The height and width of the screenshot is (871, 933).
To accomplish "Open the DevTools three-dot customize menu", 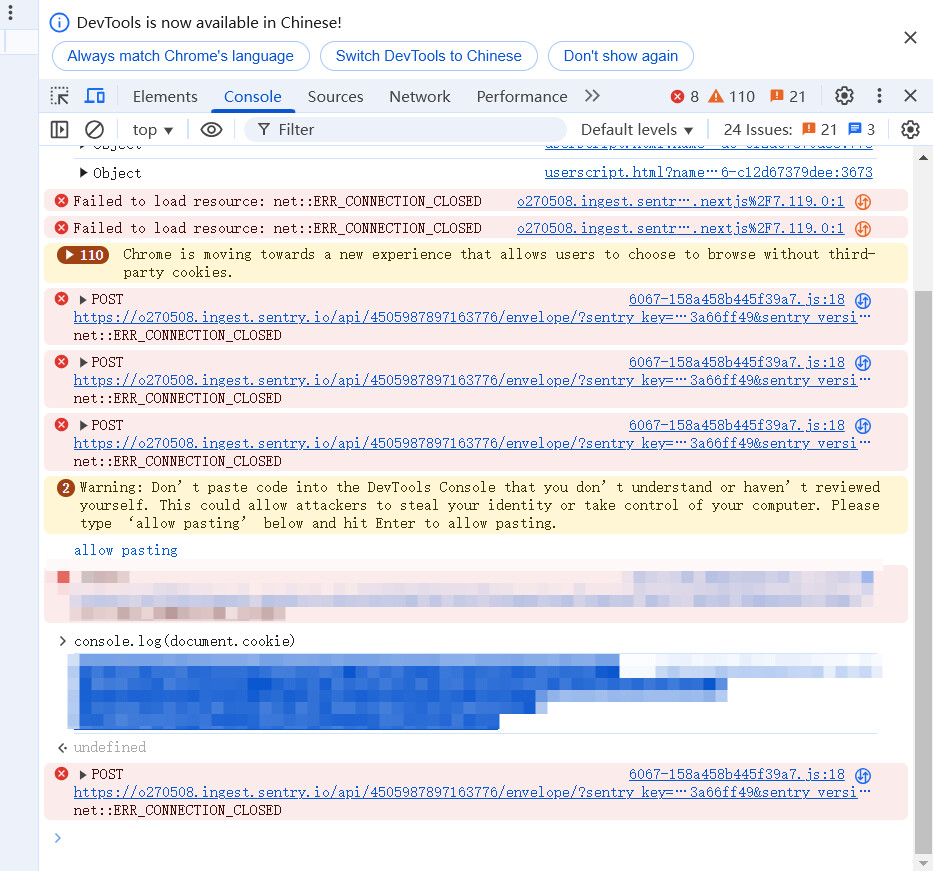I will [879, 96].
